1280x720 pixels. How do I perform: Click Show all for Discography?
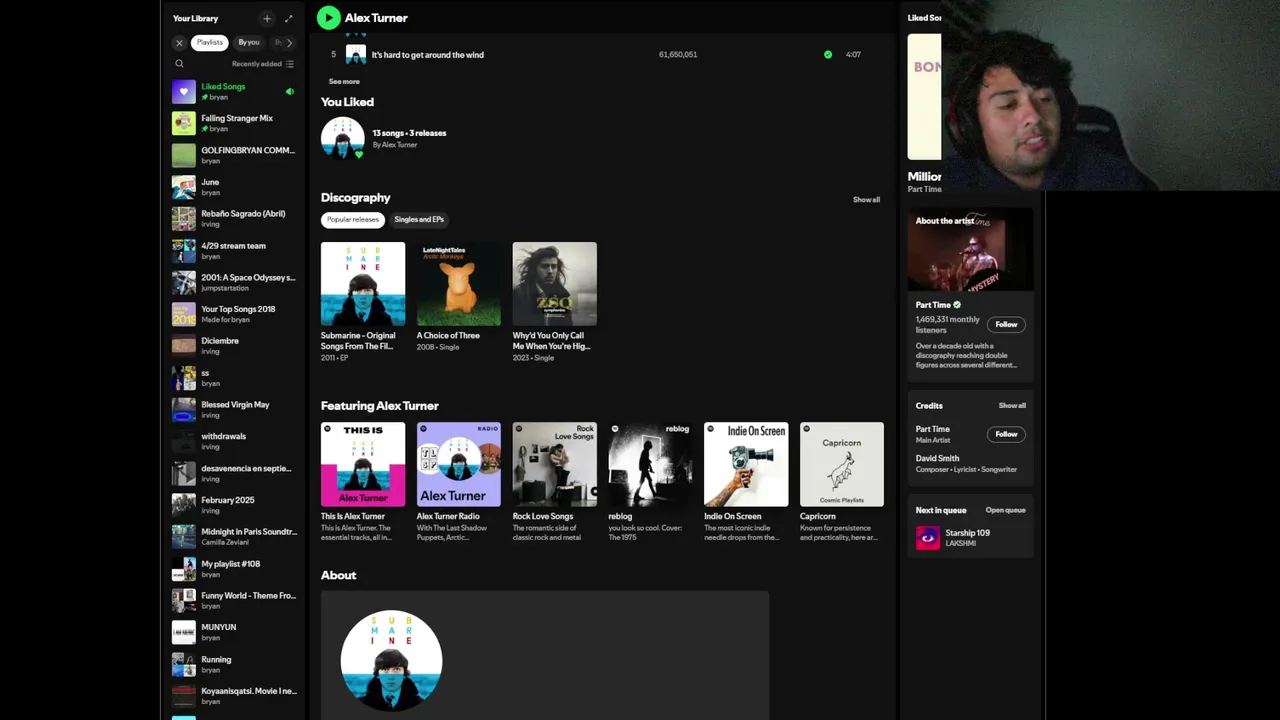click(x=866, y=200)
